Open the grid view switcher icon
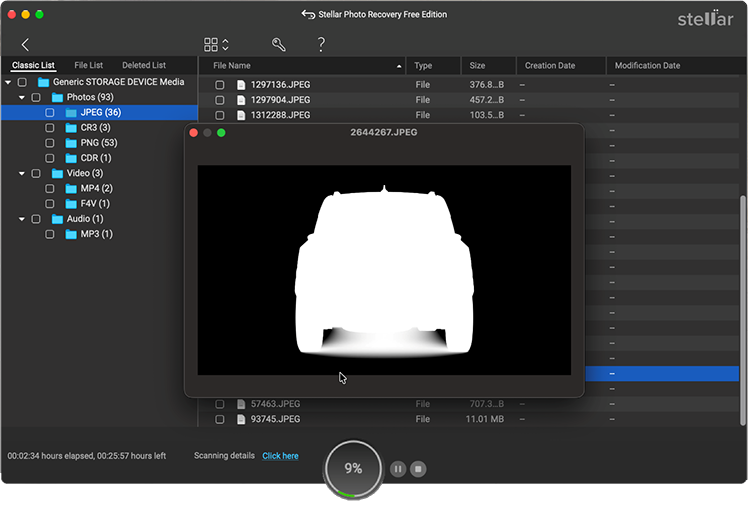The width and height of the screenshot is (750, 505). pyautogui.click(x=211, y=44)
